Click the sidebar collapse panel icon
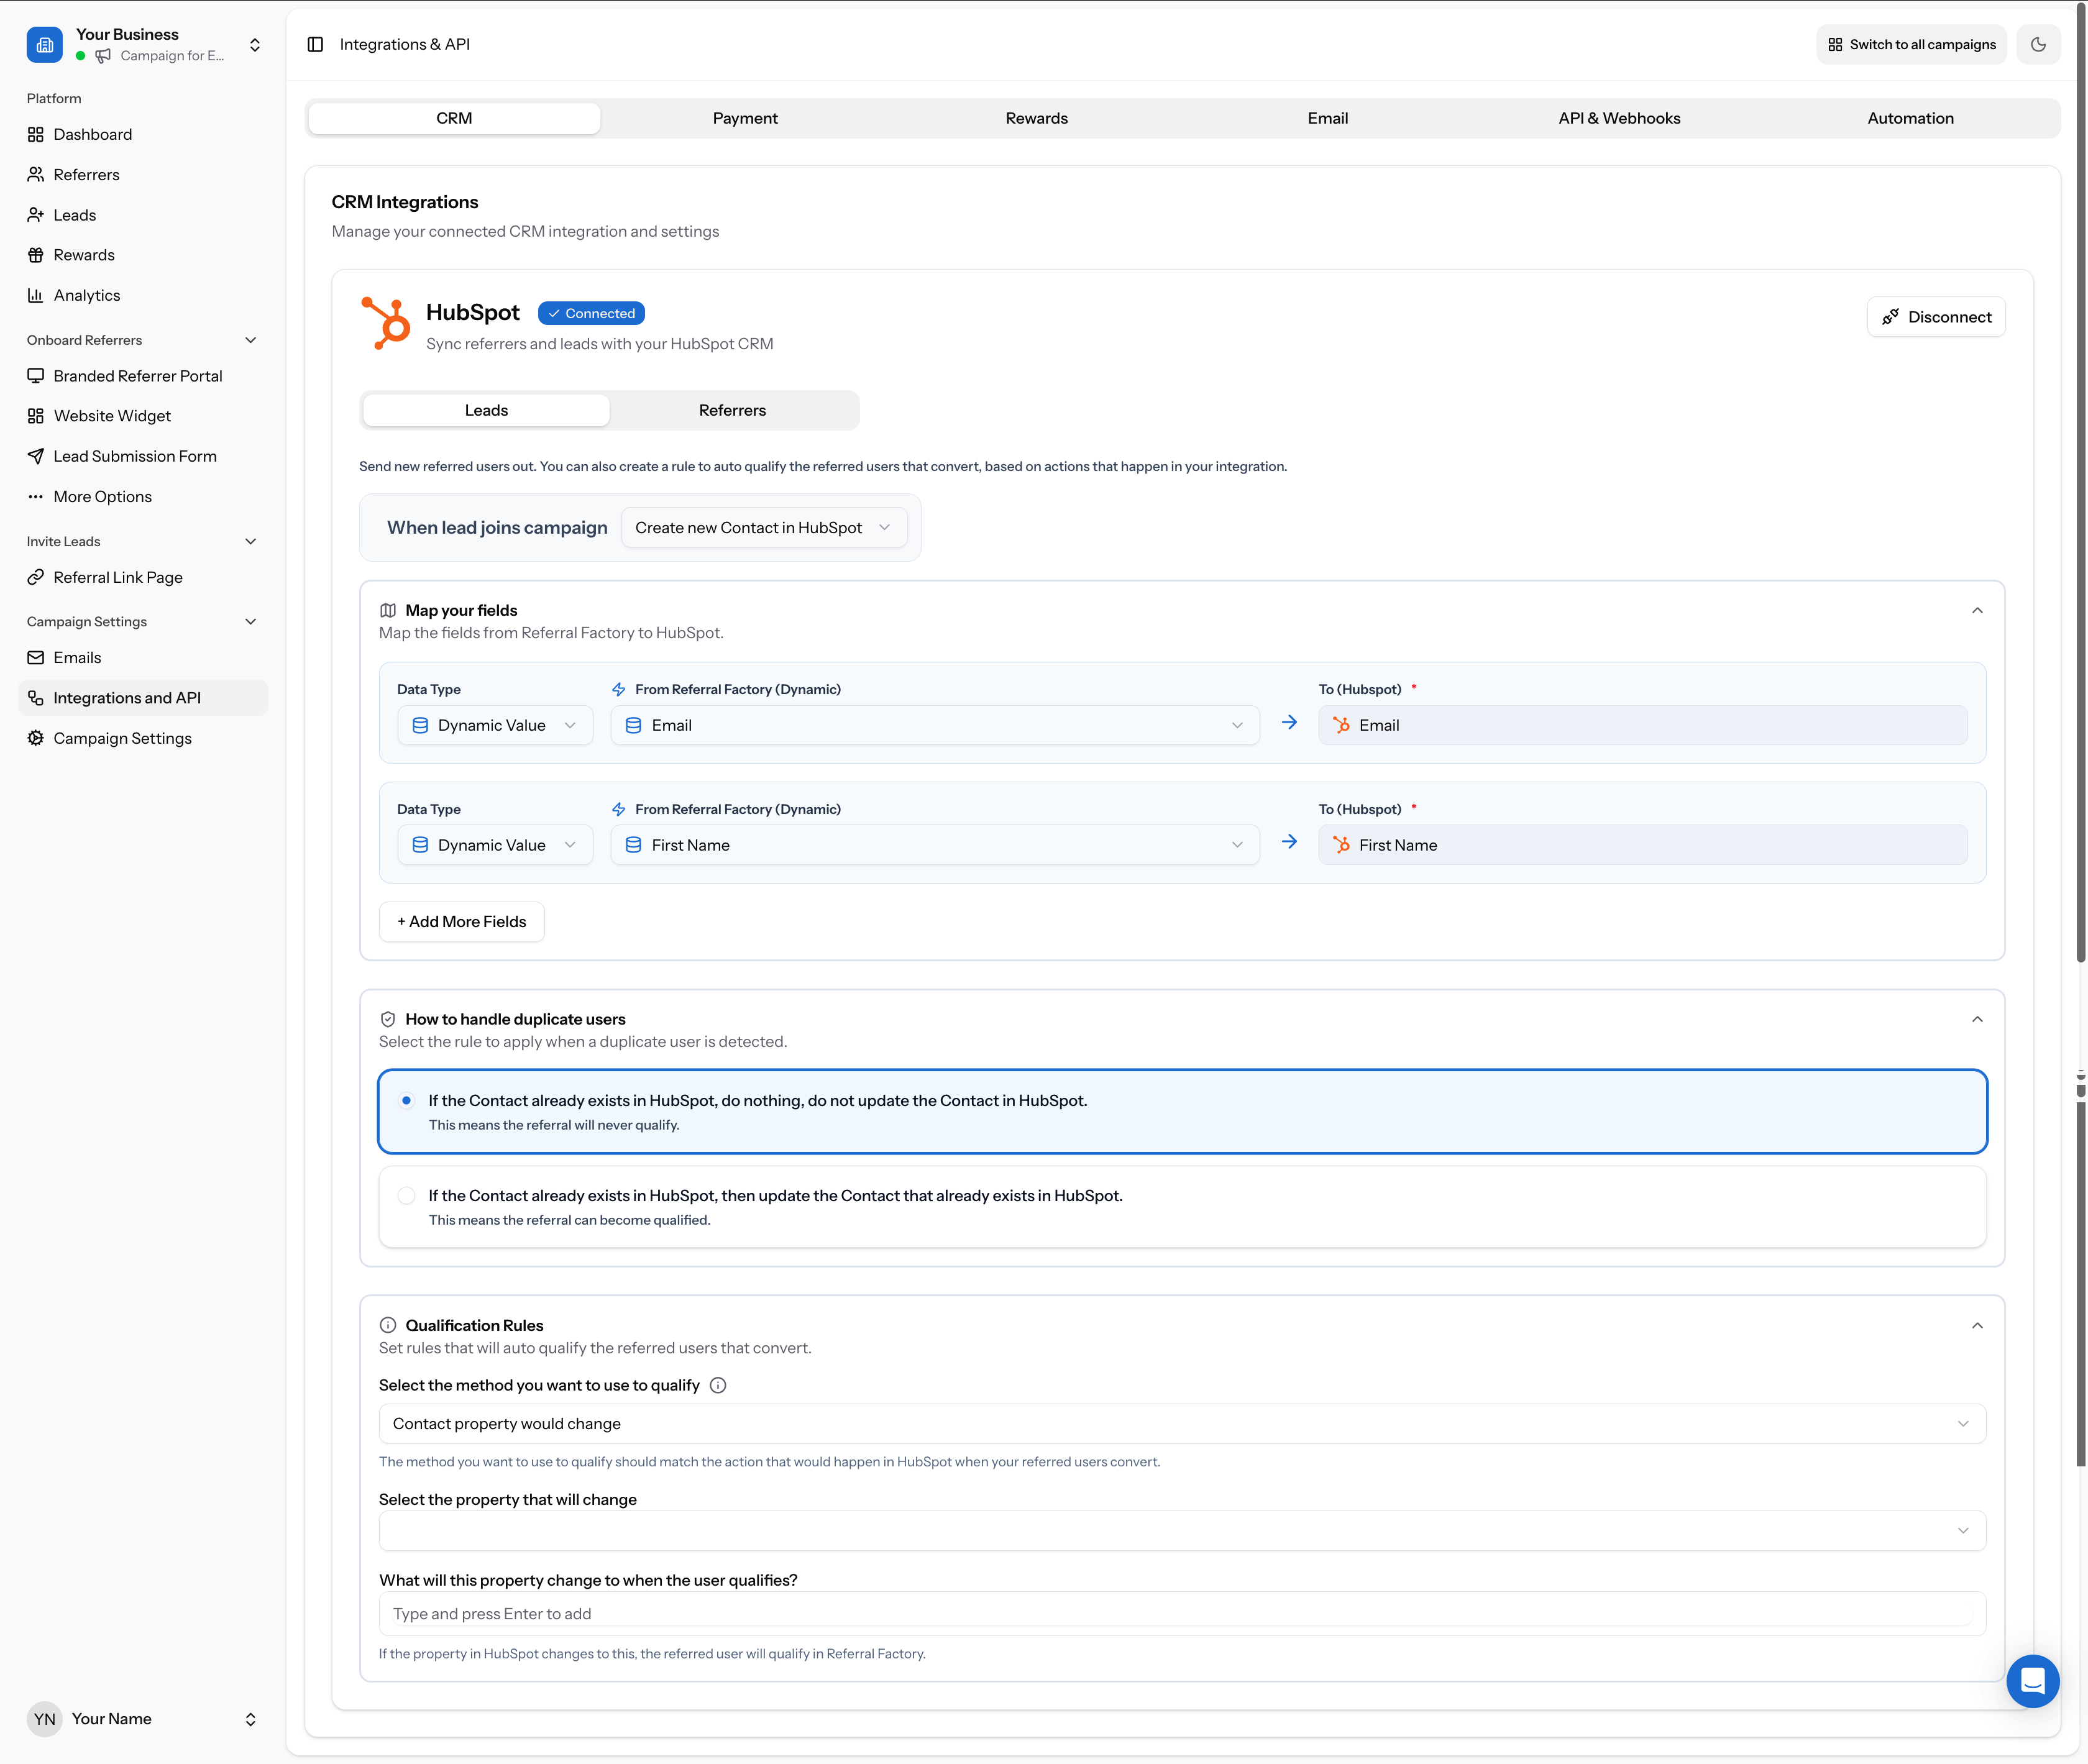The width and height of the screenshot is (2088, 1764). pos(315,44)
